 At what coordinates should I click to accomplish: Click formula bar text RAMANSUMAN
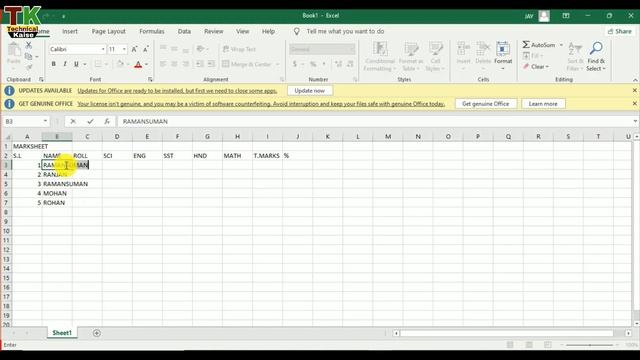coord(145,121)
